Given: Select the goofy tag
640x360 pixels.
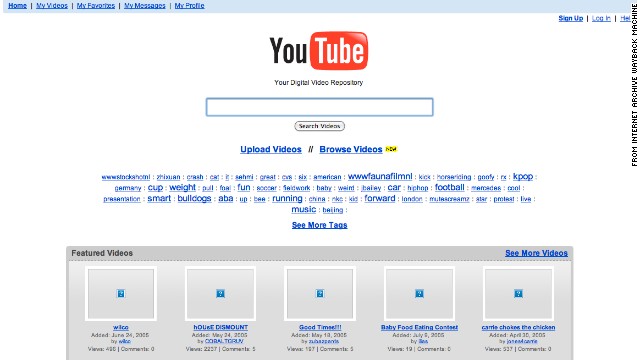Looking at the screenshot, I should [486, 177].
